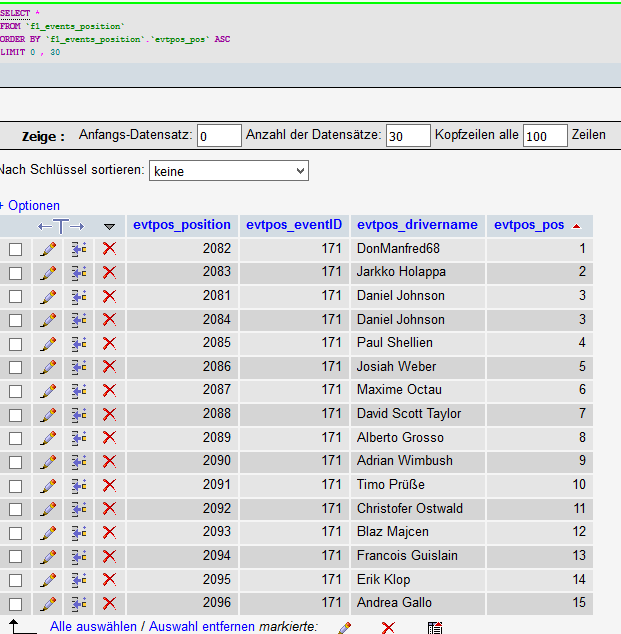This screenshot has height=634, width=621.
Task: Click the red delete X for Timo Prüße
Action: point(109,485)
